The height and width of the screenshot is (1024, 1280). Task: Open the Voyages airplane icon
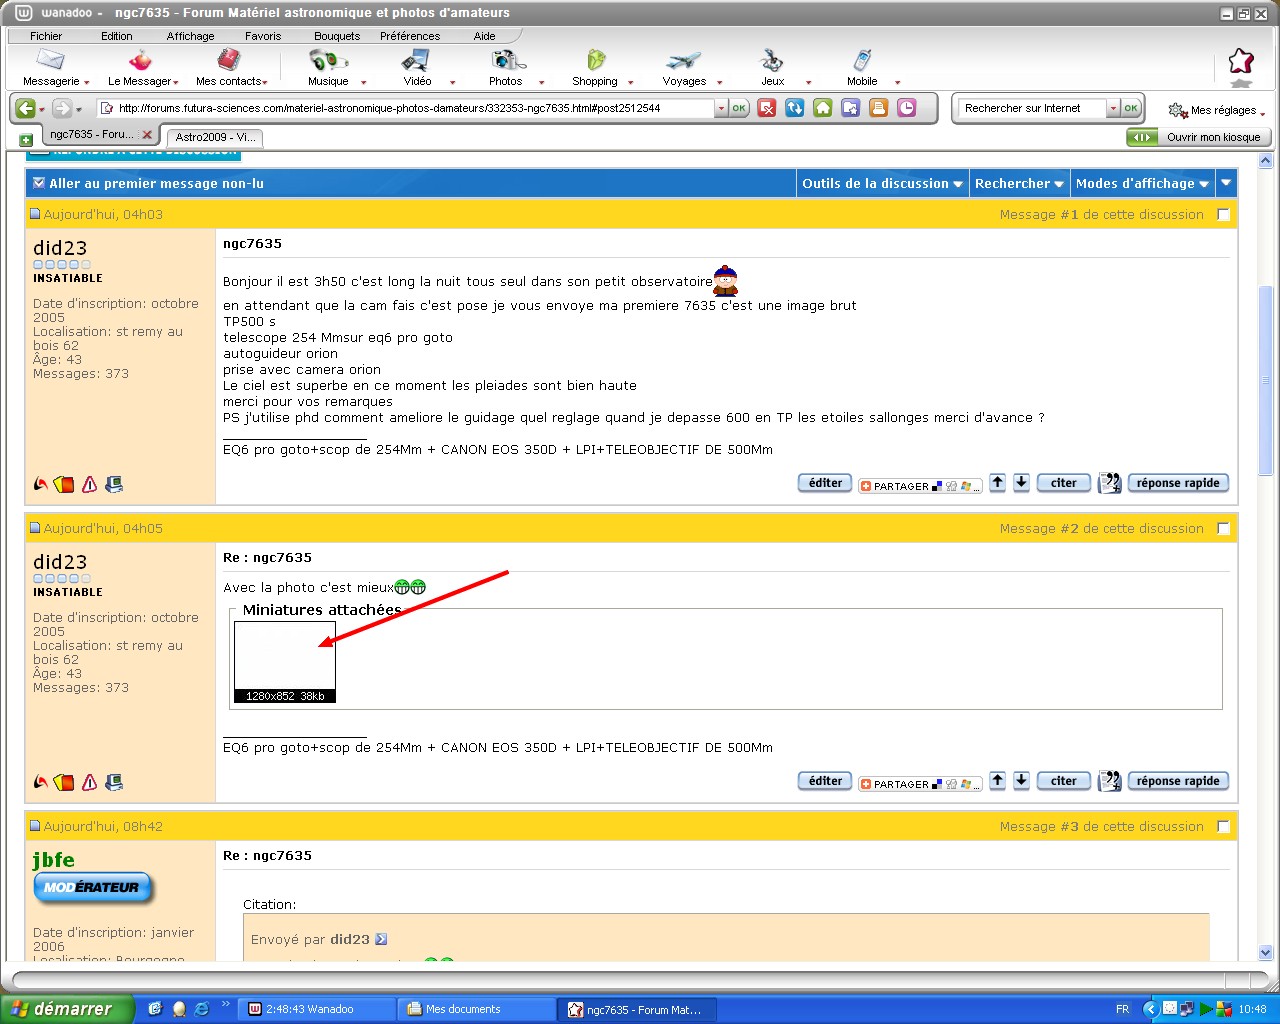coord(684,60)
